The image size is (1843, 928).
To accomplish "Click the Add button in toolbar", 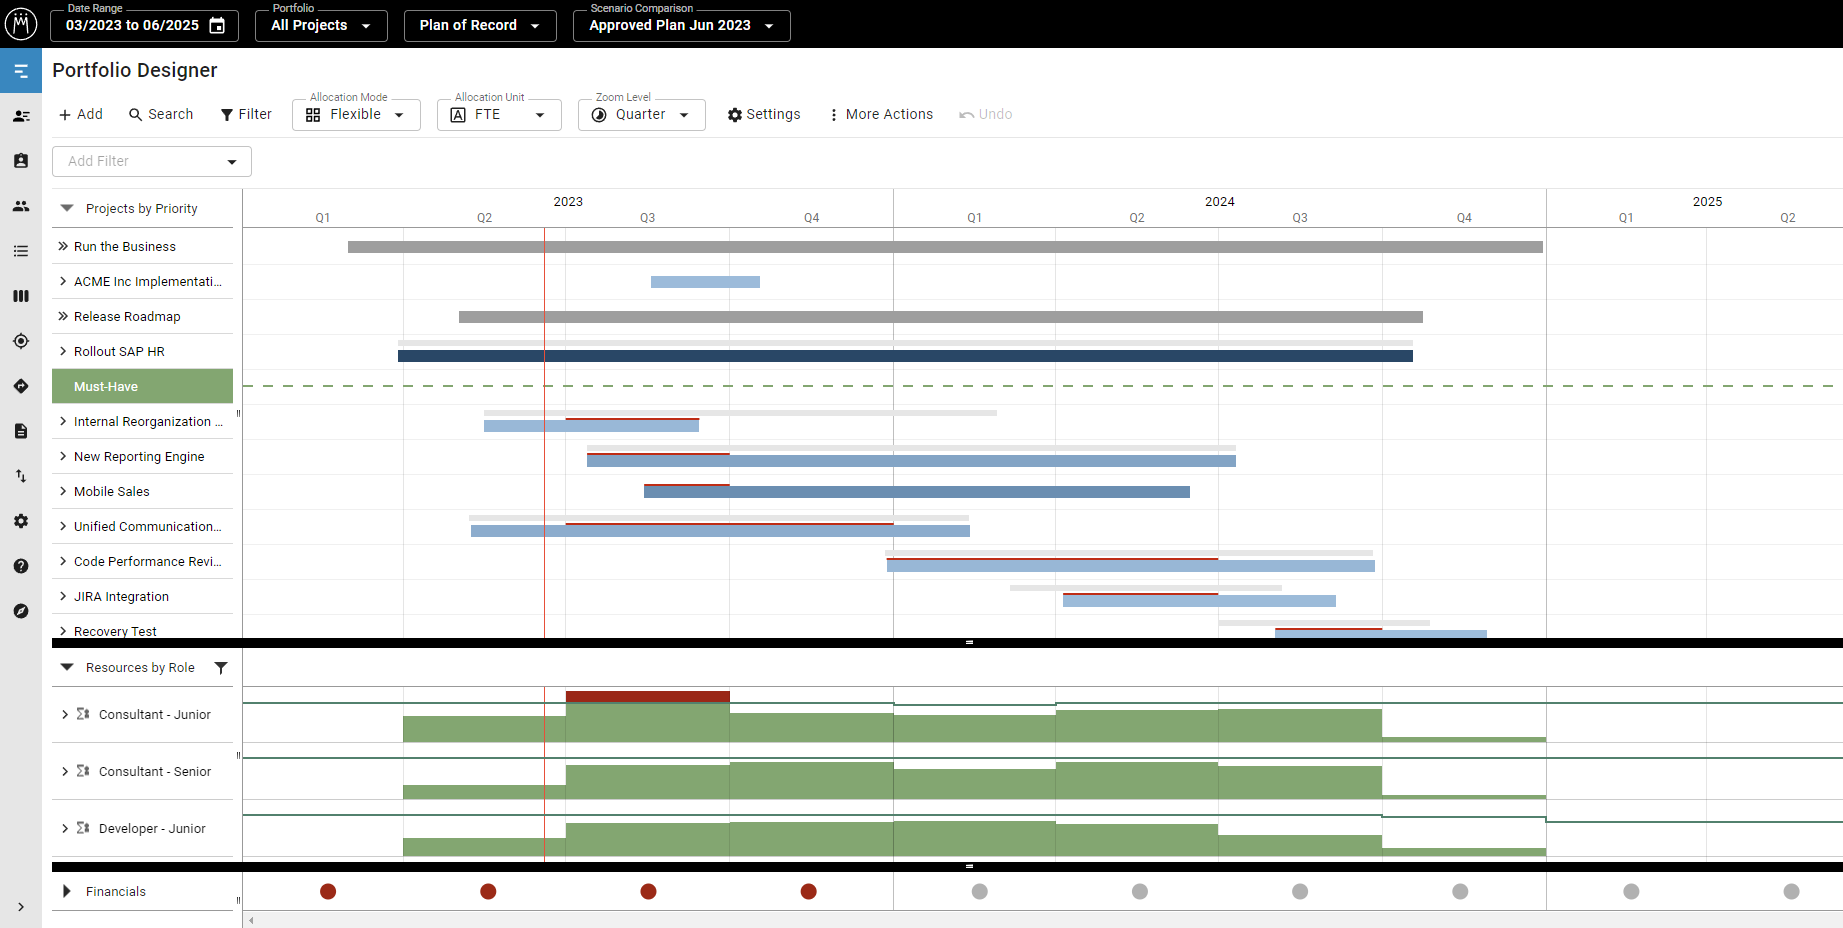I will tap(80, 115).
